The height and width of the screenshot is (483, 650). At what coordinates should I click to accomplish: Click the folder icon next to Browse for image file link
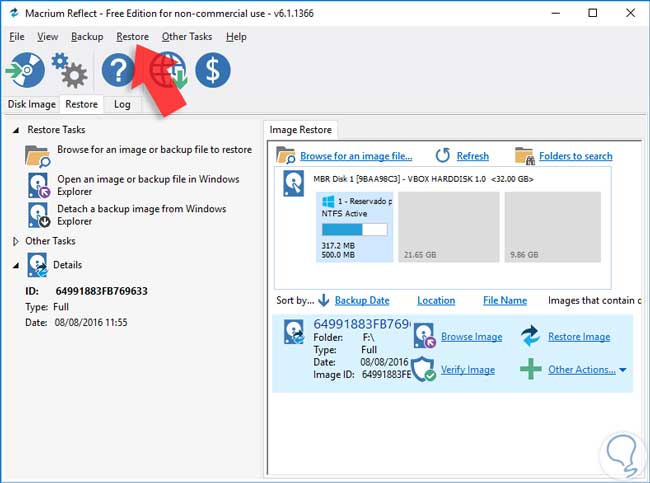click(x=286, y=155)
